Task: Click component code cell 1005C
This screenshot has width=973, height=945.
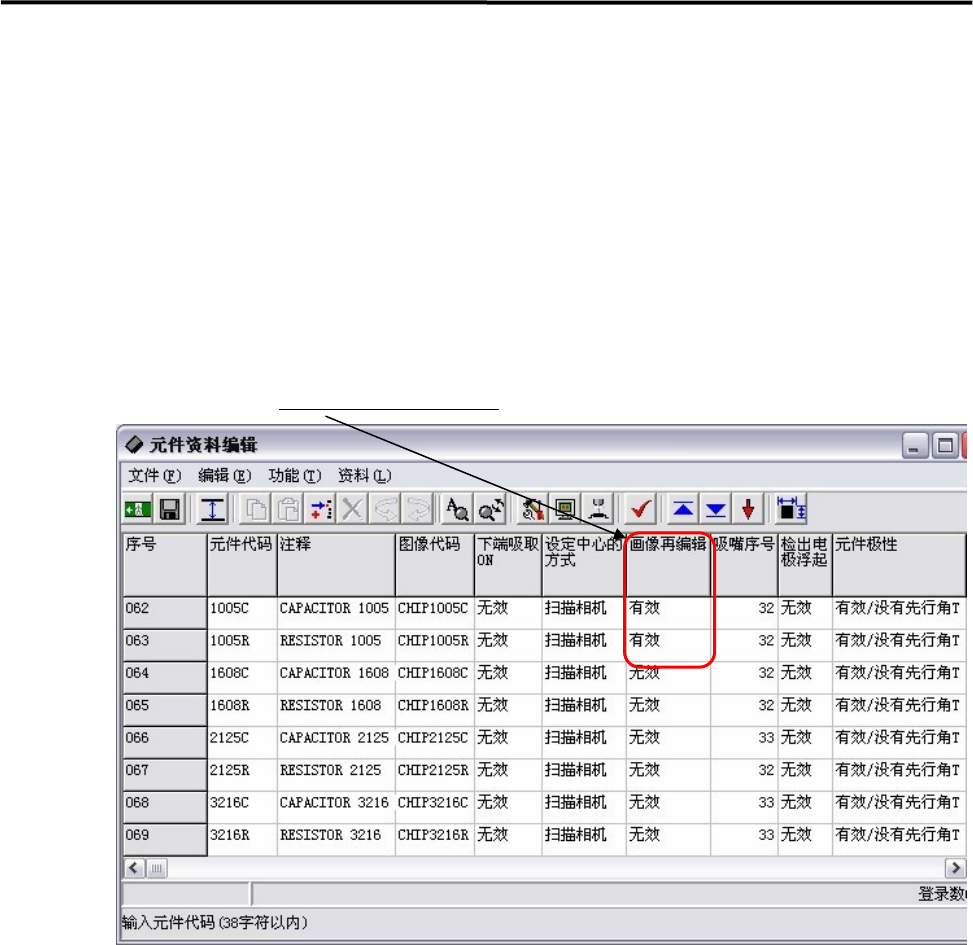Action: point(242,612)
